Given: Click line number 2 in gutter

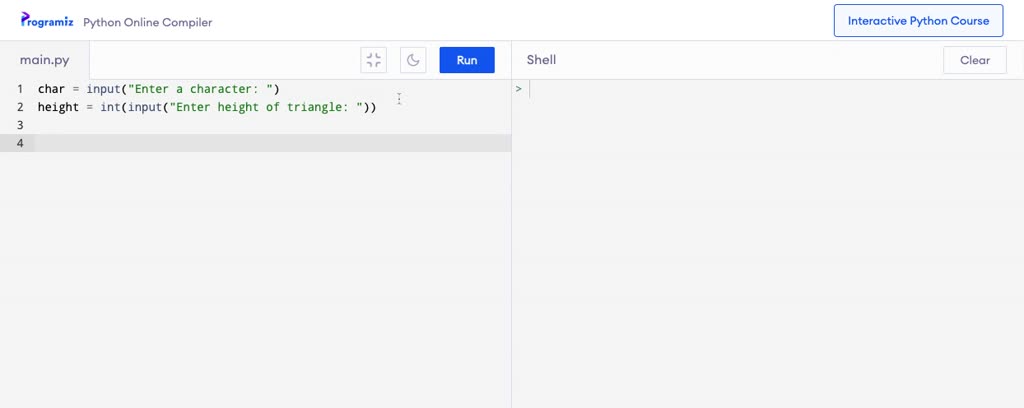Looking at the screenshot, I should (20, 107).
